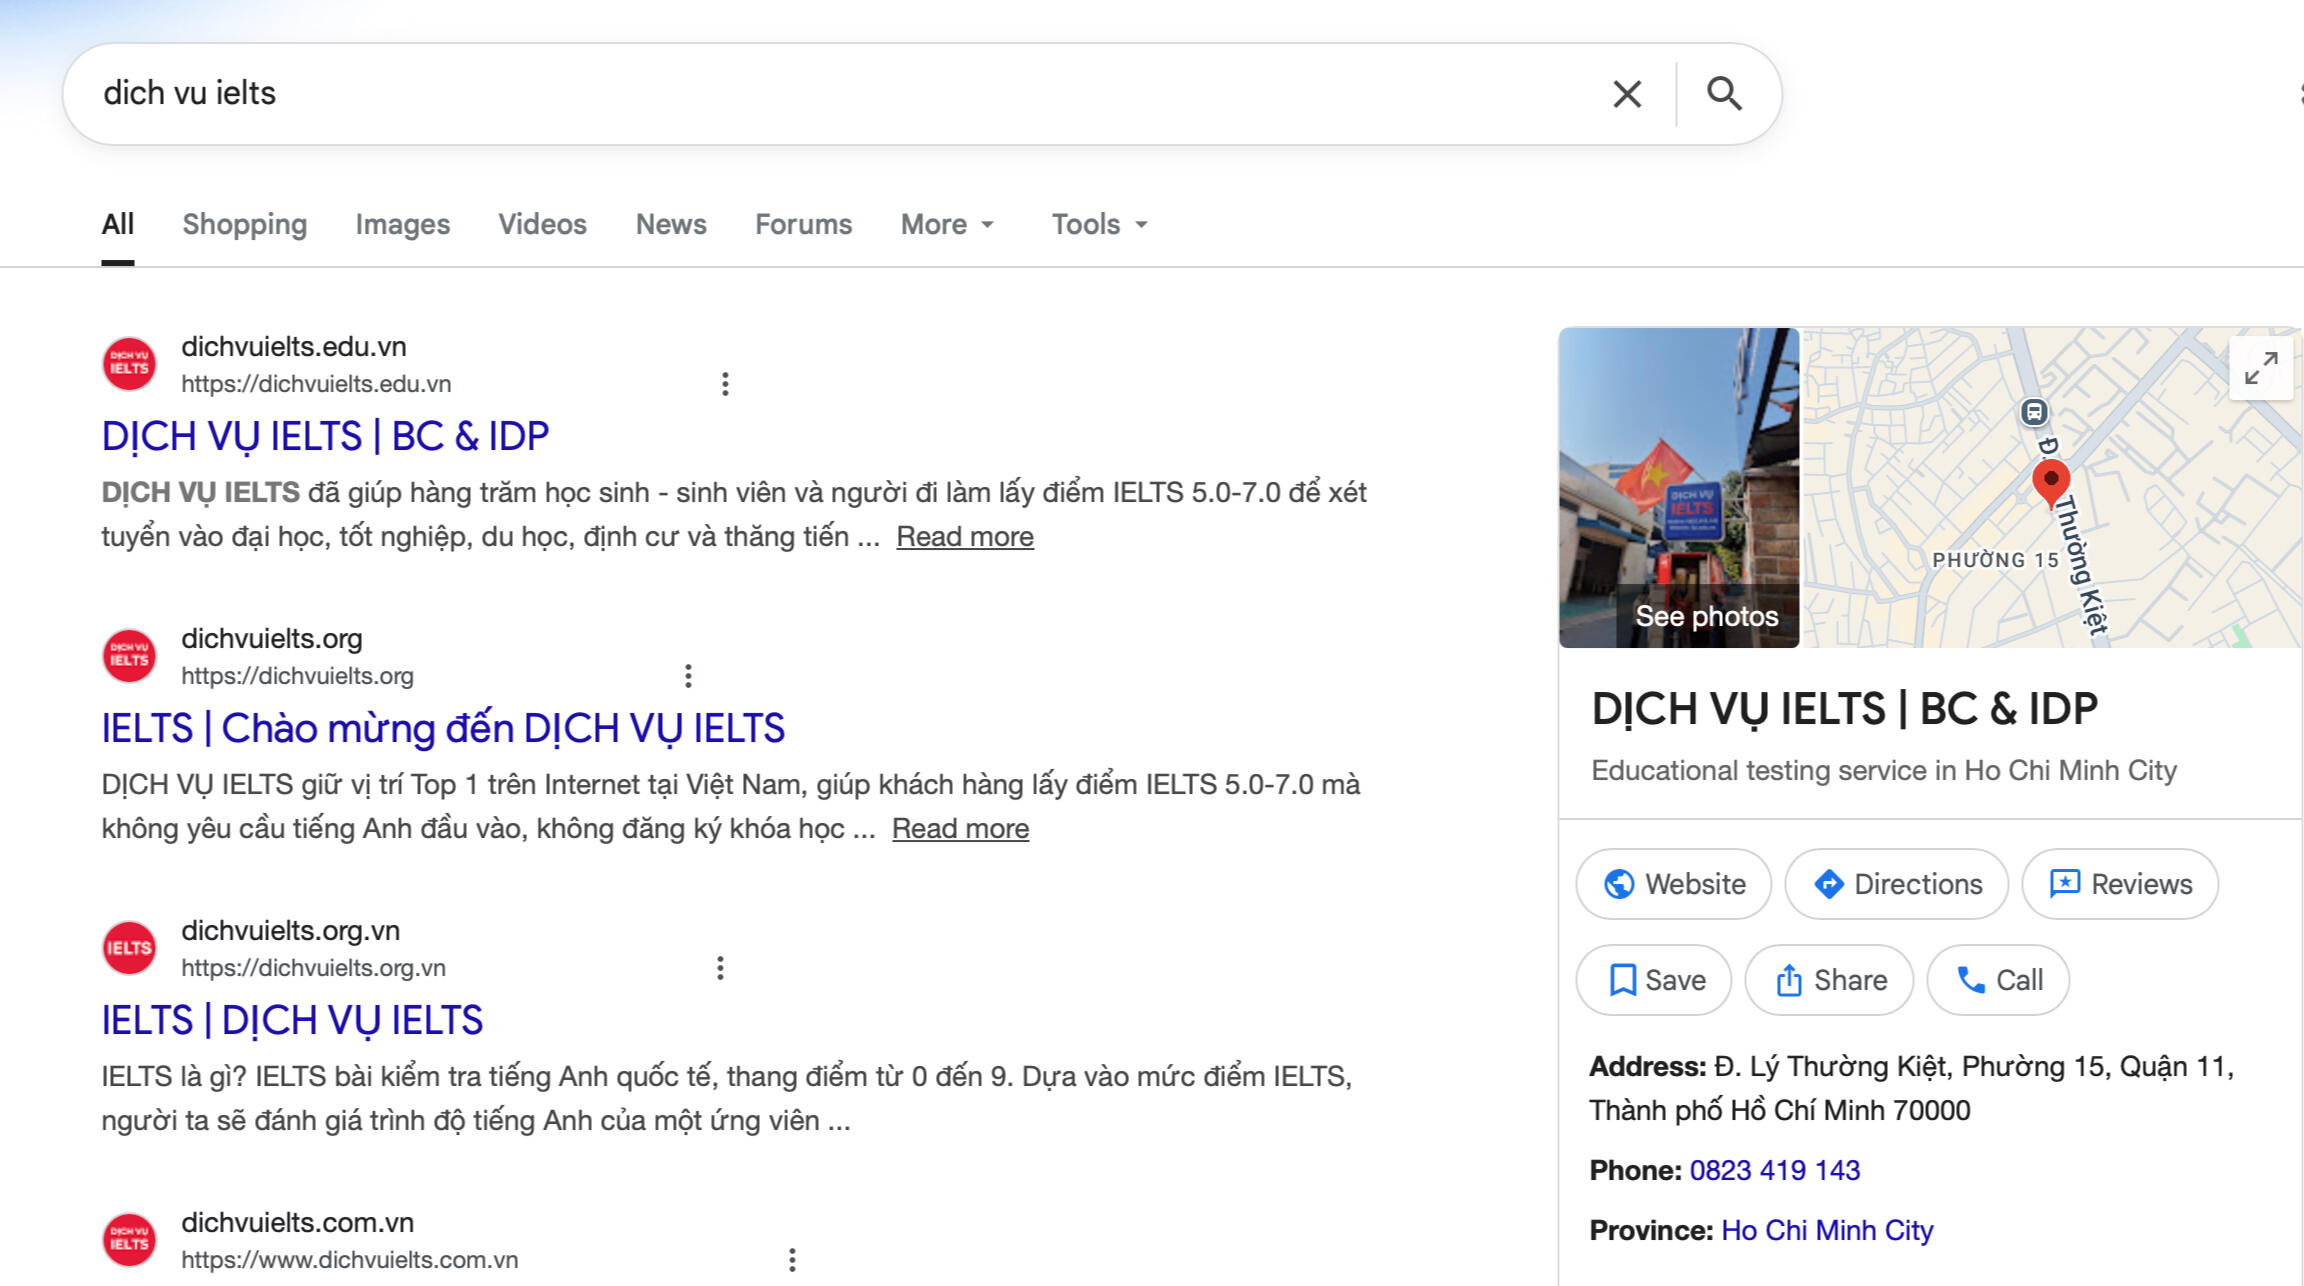Viewport: 2304px width, 1286px height.
Task: Open the Tools dropdown
Action: (1098, 224)
